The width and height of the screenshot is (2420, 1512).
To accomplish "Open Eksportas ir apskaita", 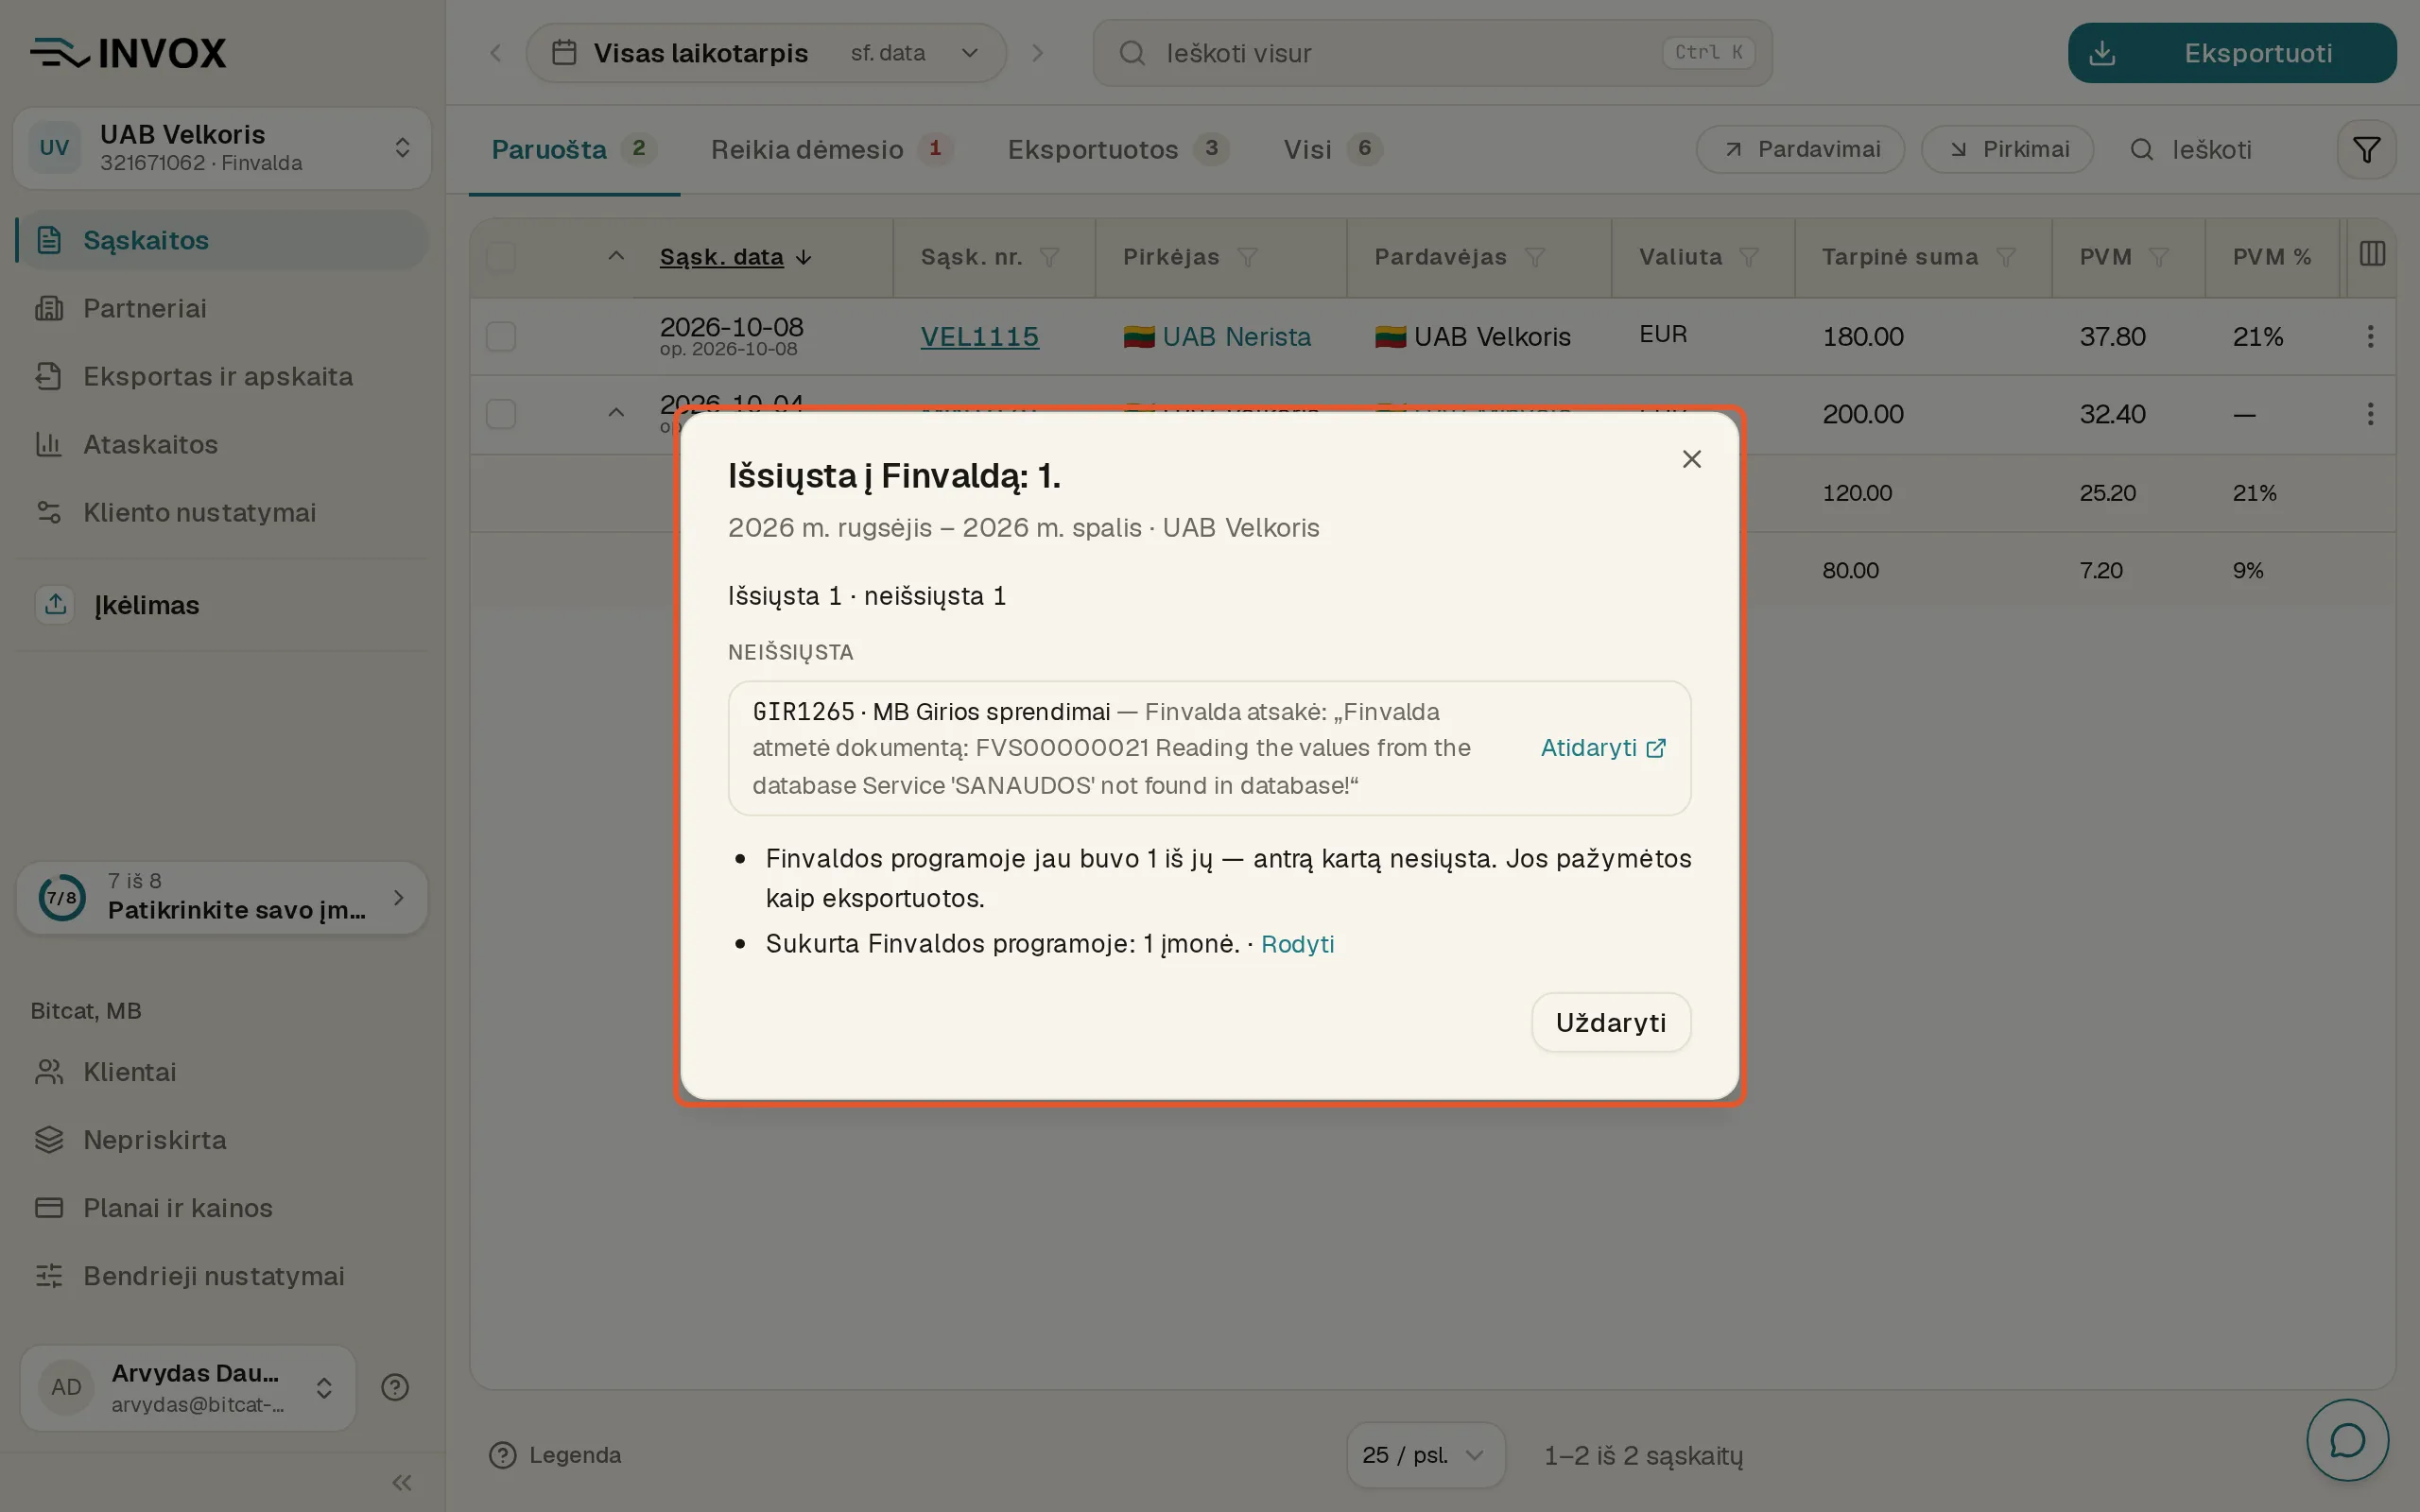I will [x=221, y=376].
